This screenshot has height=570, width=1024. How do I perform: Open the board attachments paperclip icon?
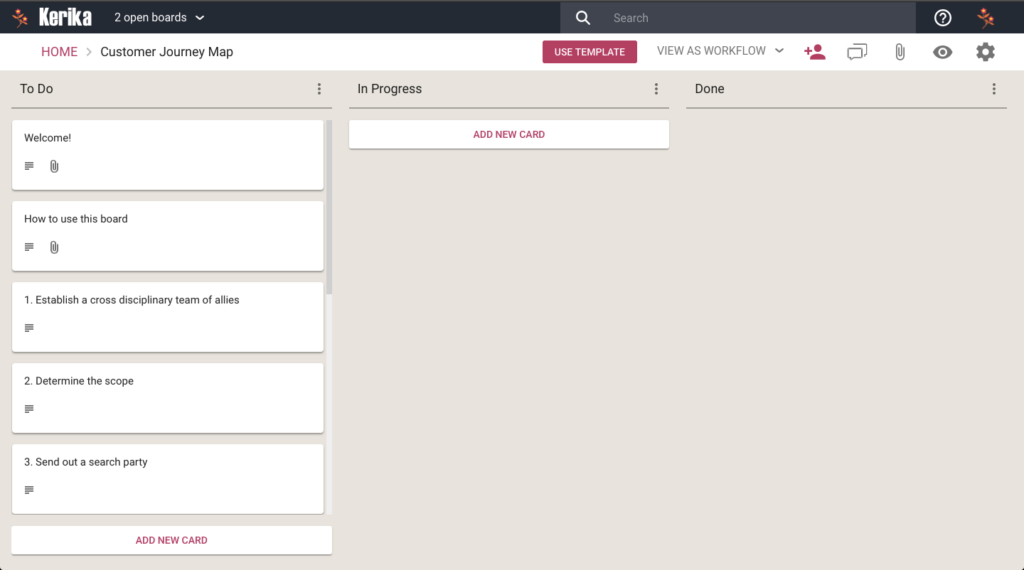tap(900, 52)
